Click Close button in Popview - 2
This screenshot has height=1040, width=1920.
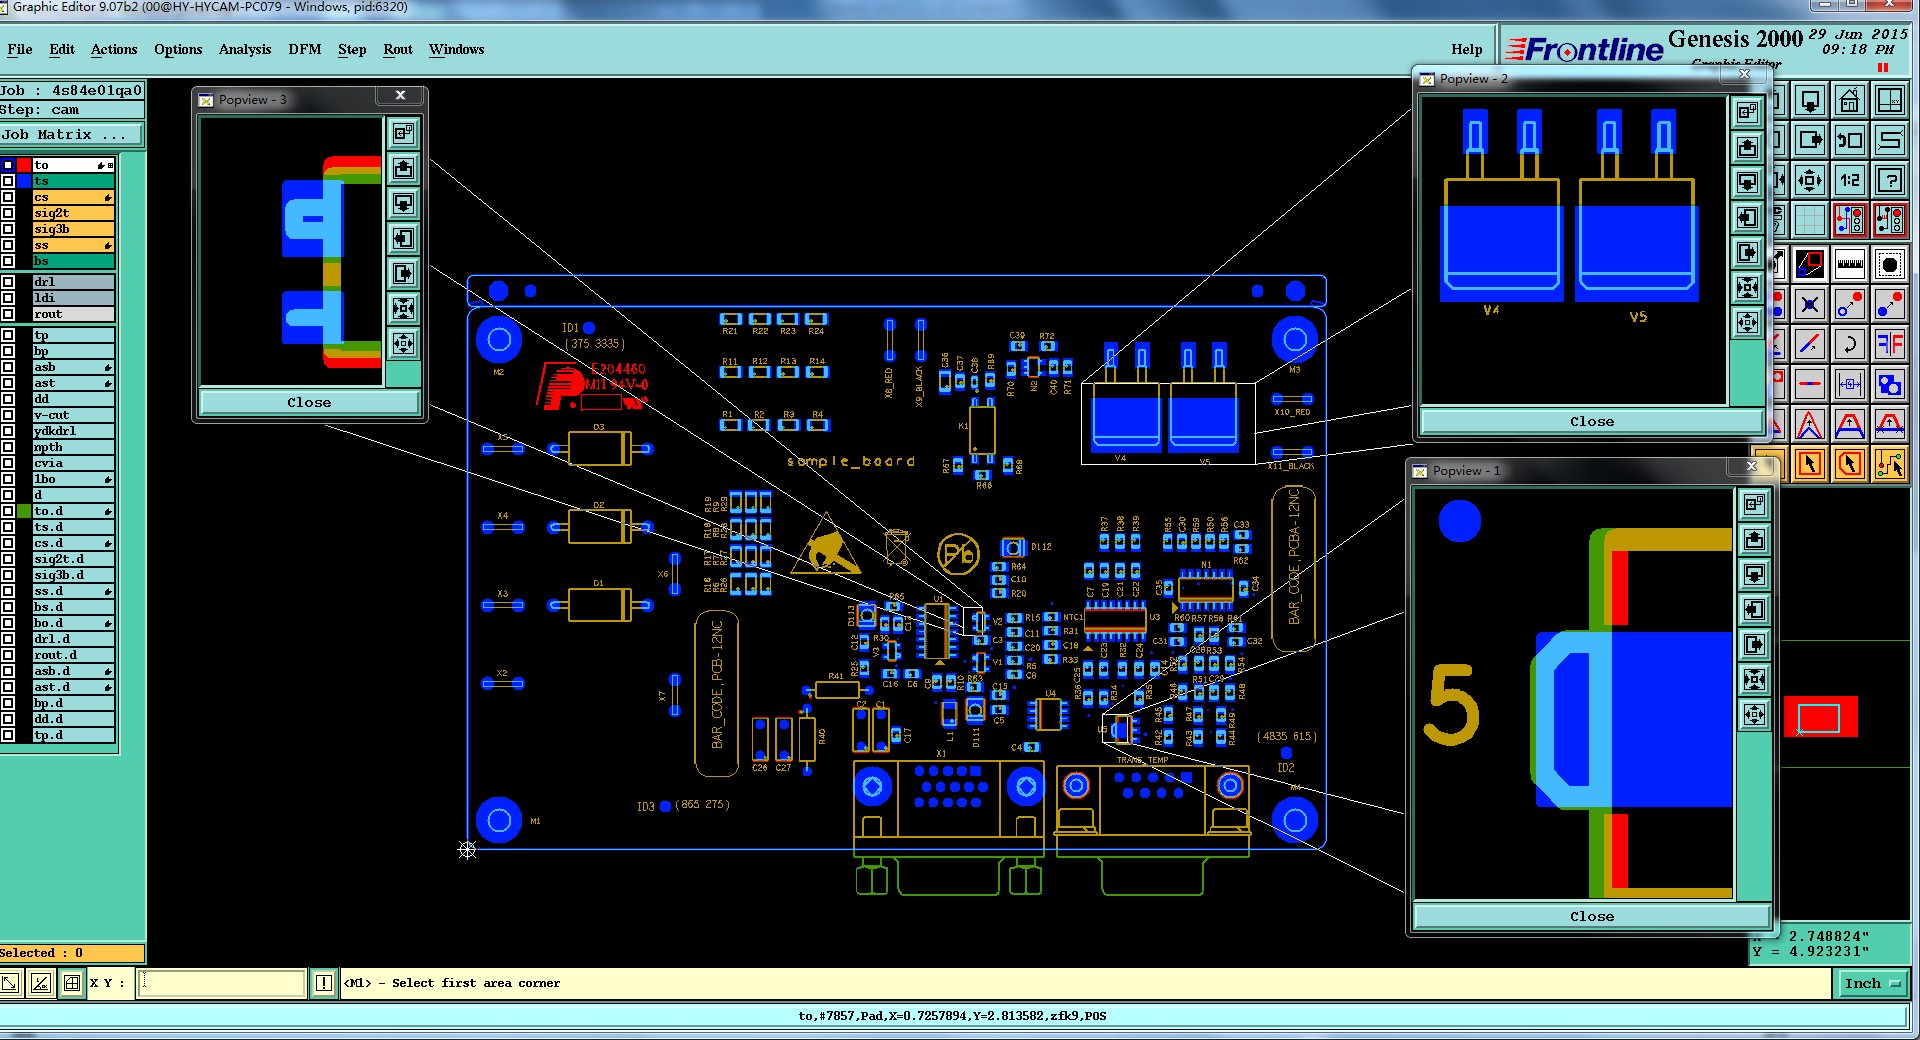point(1591,421)
